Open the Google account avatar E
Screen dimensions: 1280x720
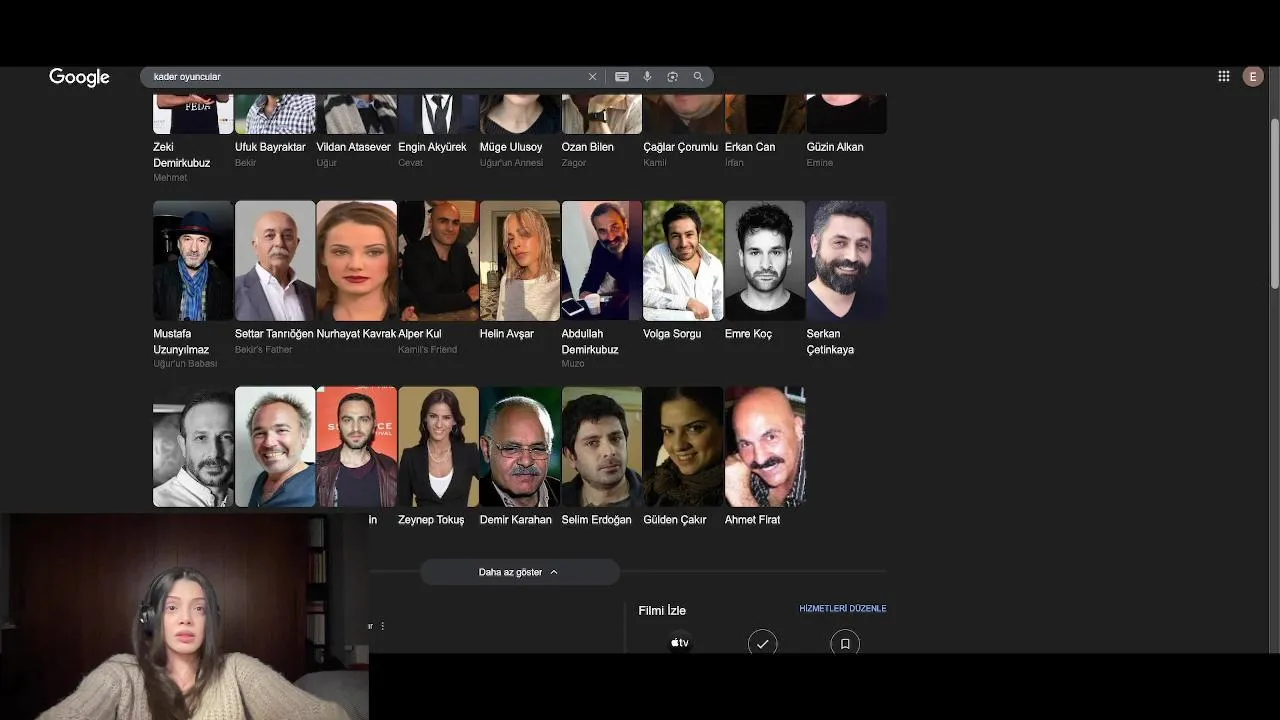tap(1253, 76)
